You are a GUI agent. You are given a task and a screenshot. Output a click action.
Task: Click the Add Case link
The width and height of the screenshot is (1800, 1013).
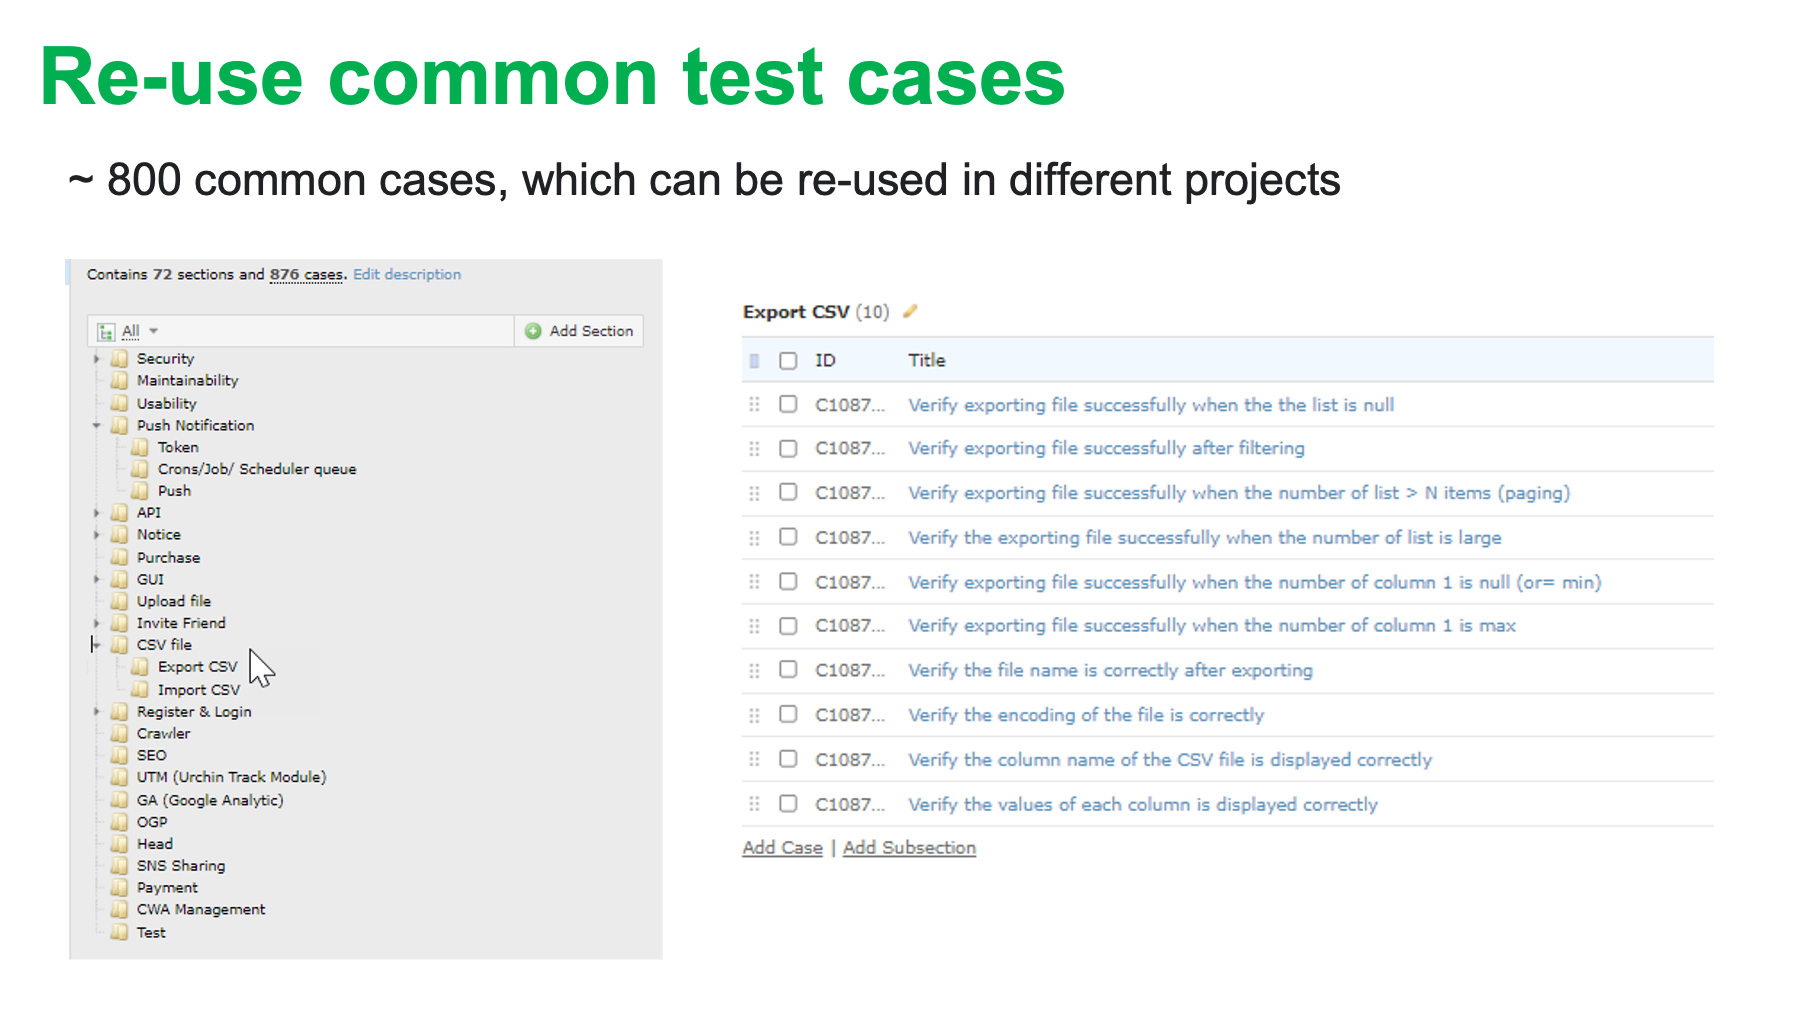click(782, 848)
